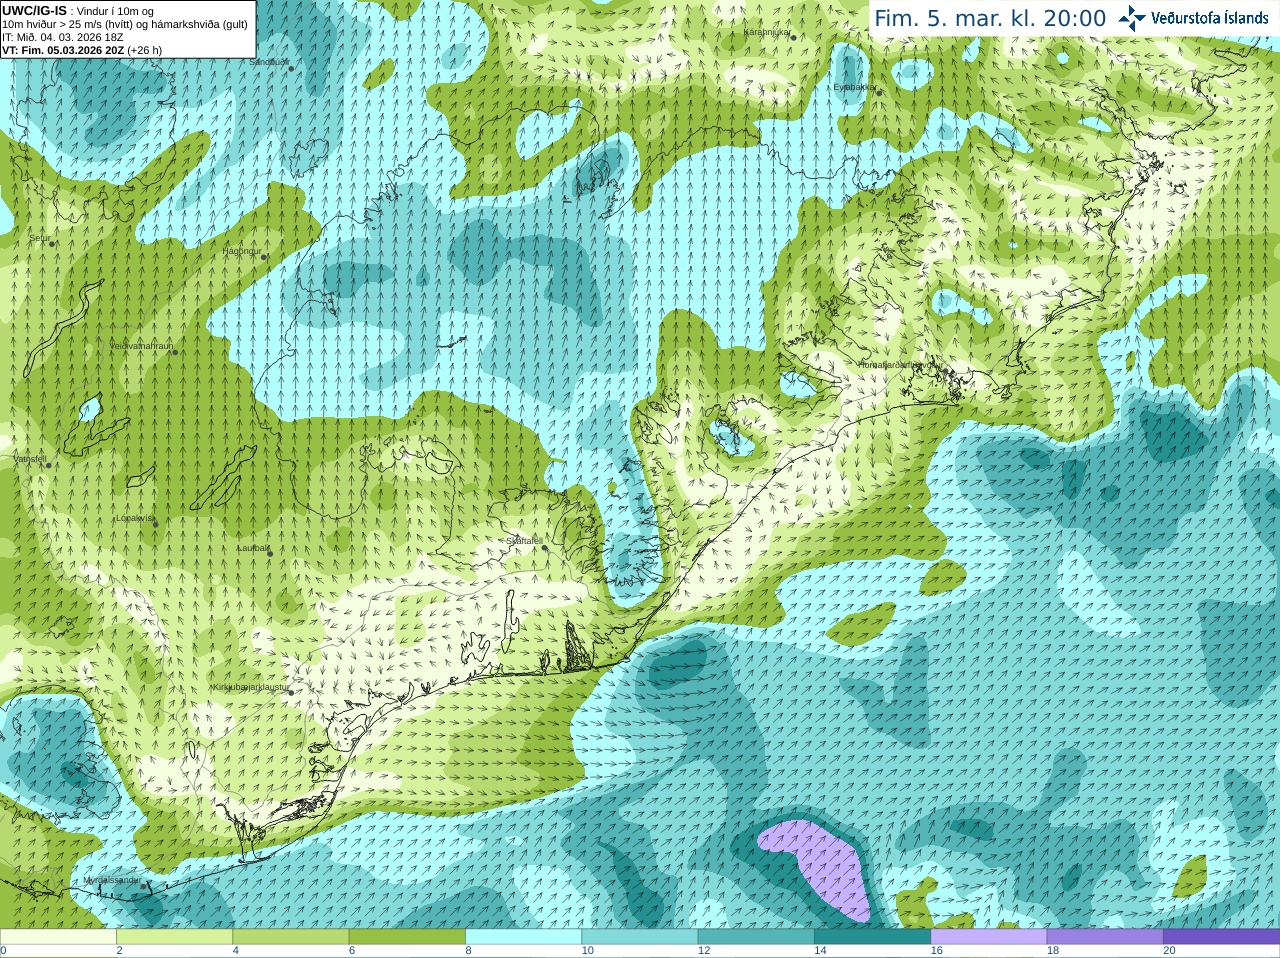
Task: Click the 14–16 m/s dark teal legend swatch
Action: [872, 937]
